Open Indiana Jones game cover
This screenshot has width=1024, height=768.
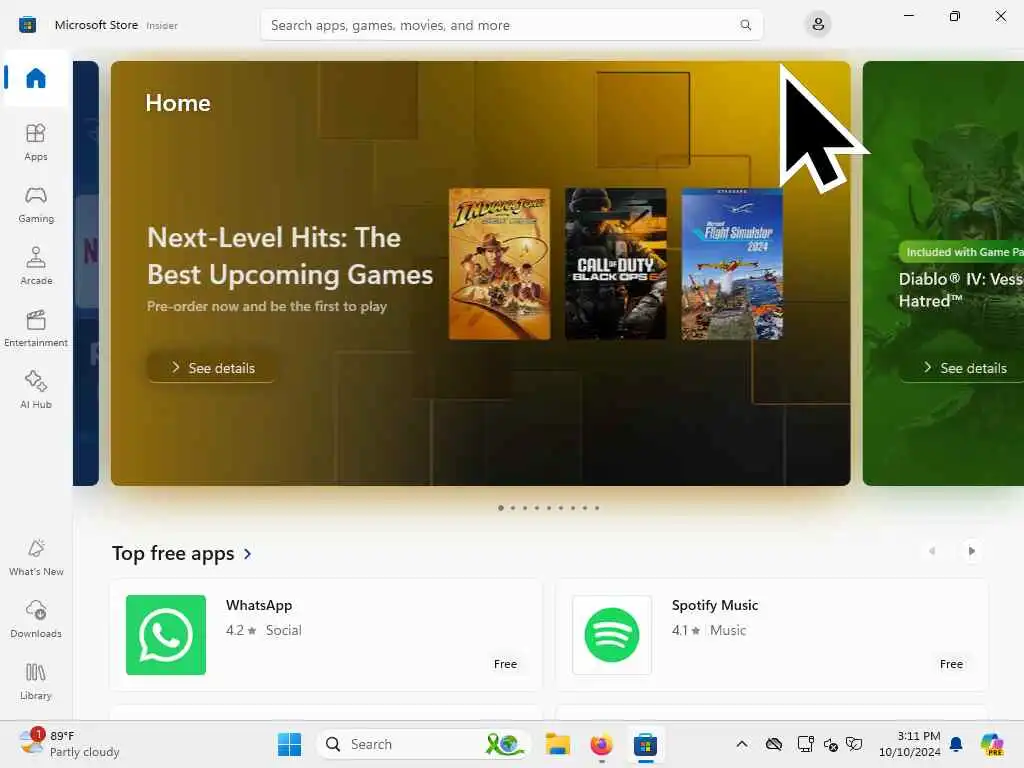500,264
